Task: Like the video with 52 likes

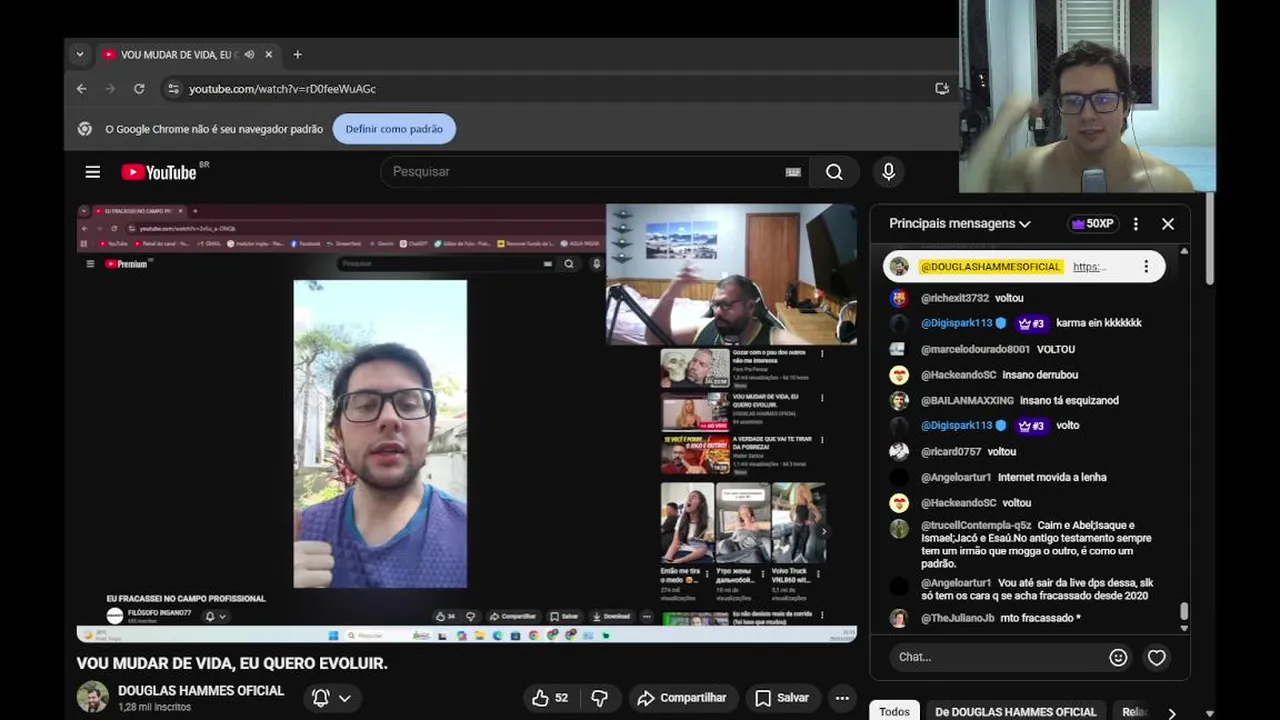Action: click(x=550, y=698)
